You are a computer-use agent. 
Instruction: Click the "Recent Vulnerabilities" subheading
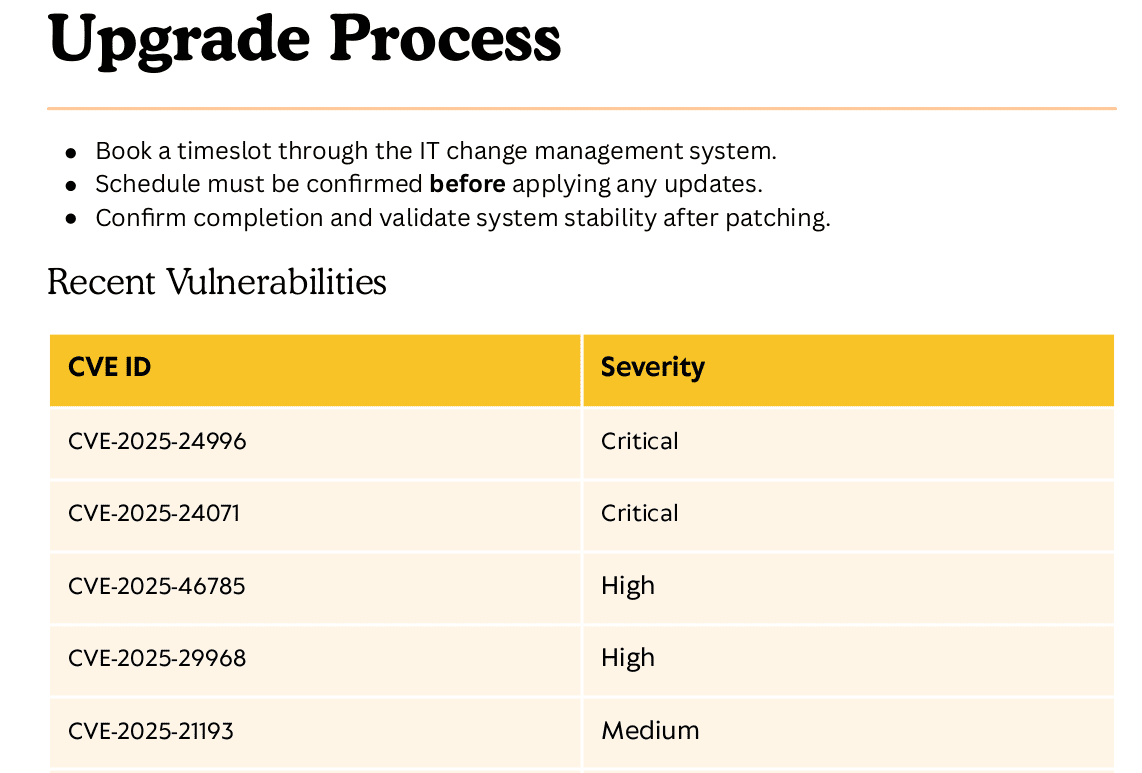click(x=217, y=283)
